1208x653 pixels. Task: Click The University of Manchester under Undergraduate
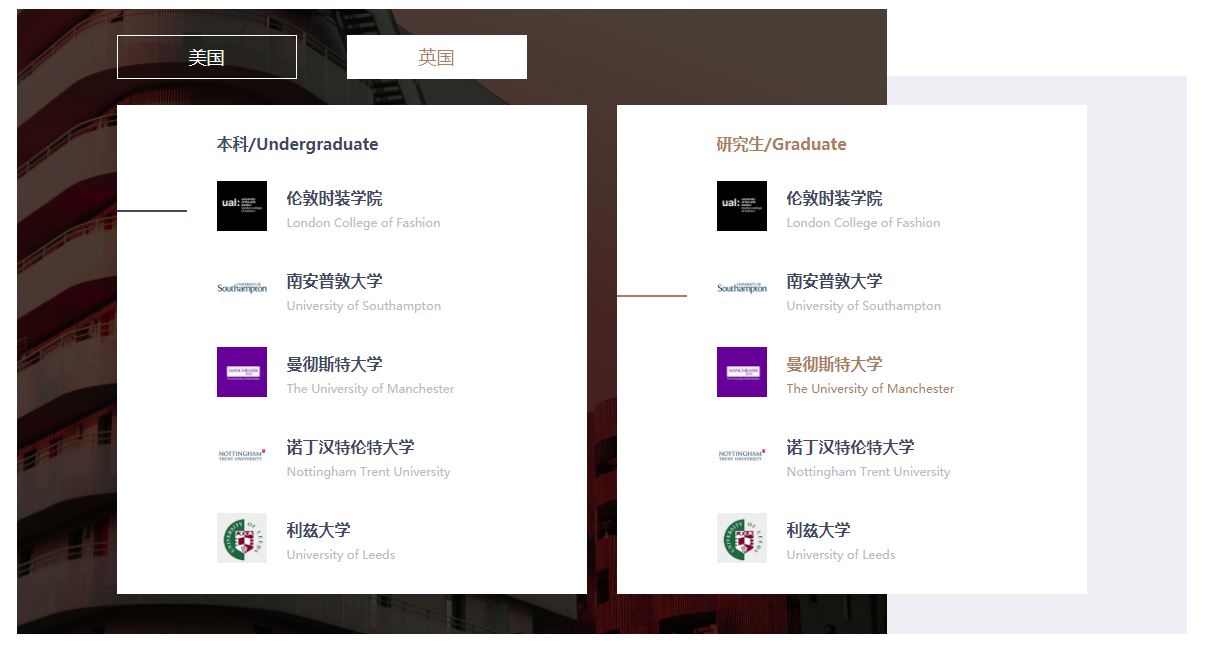pyautogui.click(x=371, y=389)
